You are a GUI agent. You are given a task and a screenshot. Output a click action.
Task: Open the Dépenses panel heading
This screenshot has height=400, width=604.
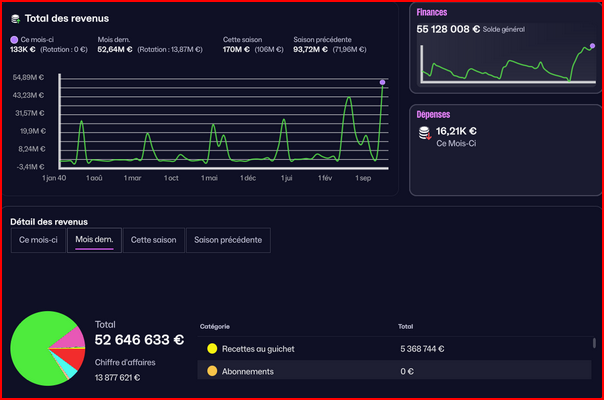point(435,114)
